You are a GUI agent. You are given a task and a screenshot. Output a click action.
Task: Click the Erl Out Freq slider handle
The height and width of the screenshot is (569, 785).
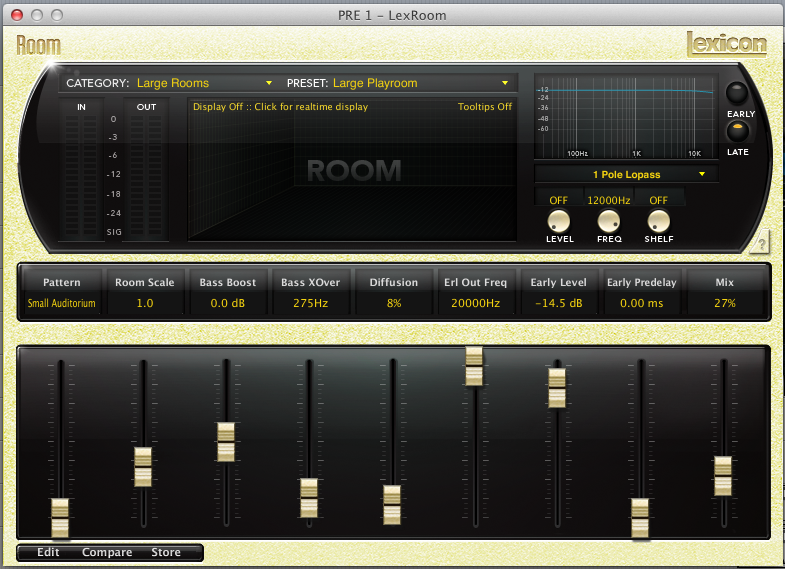tap(474, 366)
